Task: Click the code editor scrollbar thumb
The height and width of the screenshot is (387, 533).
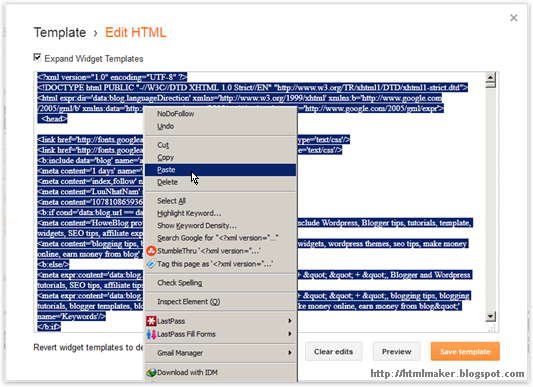Action: 490,85
